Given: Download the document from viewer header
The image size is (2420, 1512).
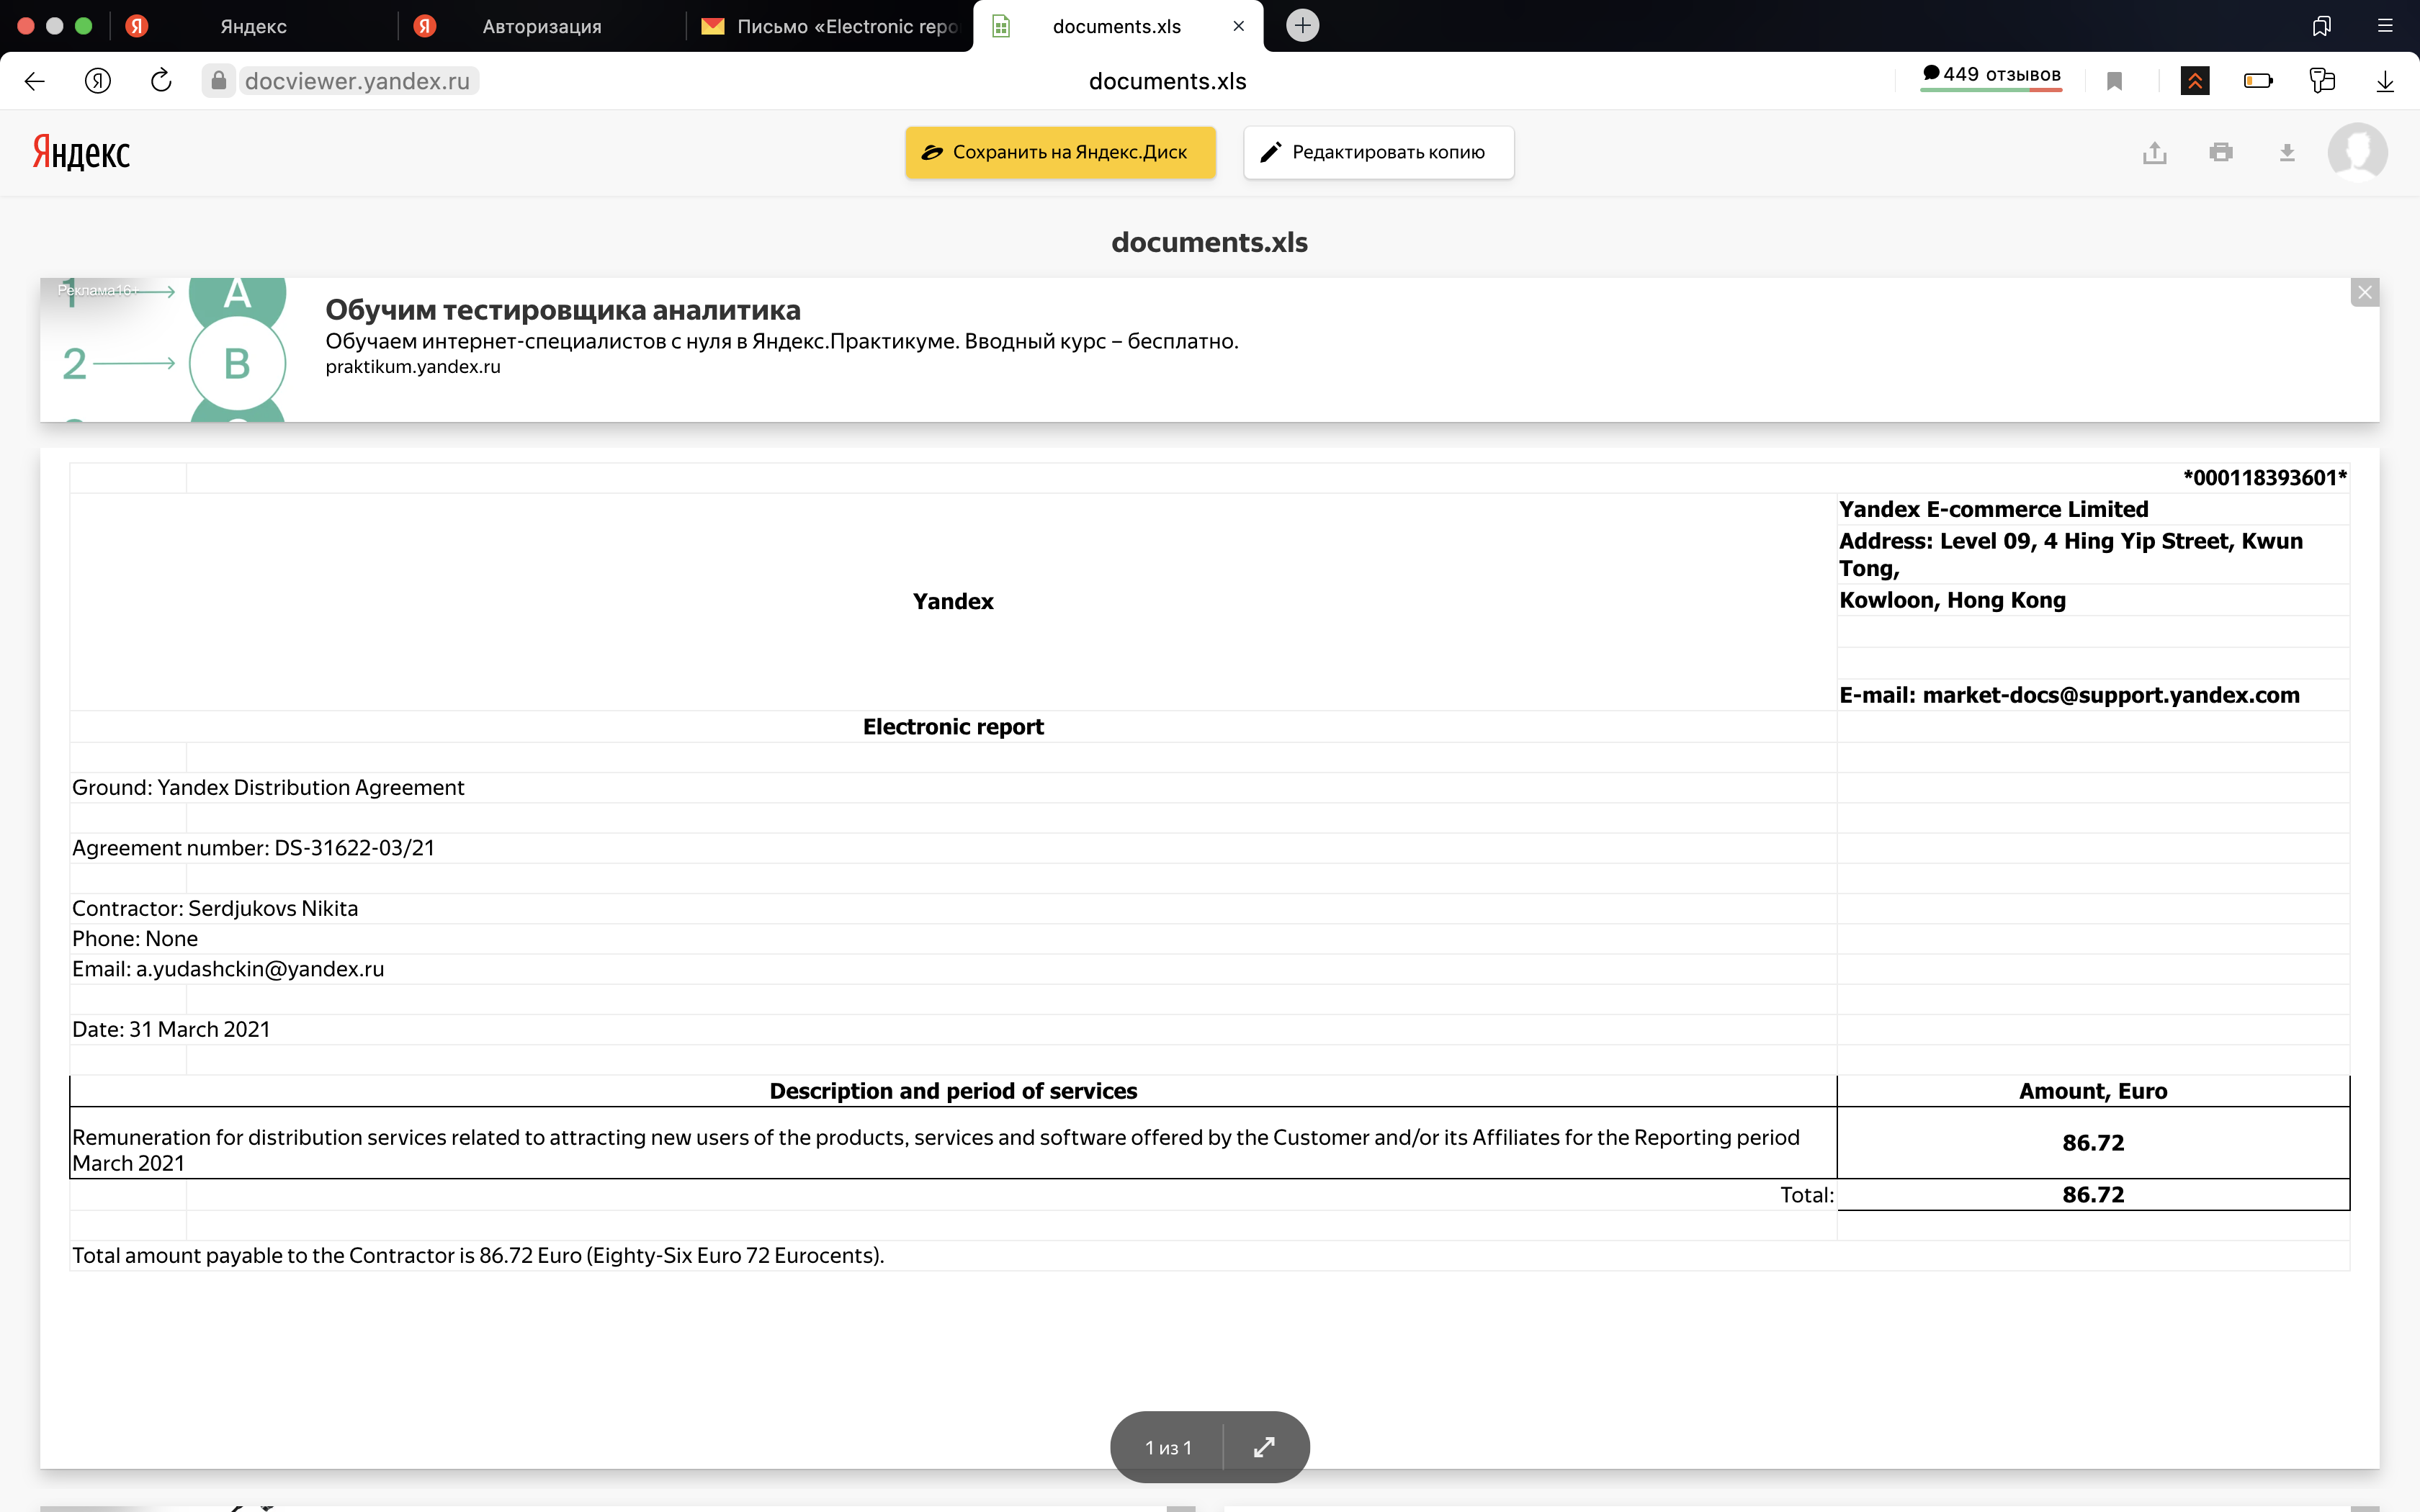Looking at the screenshot, I should pyautogui.click(x=2287, y=152).
